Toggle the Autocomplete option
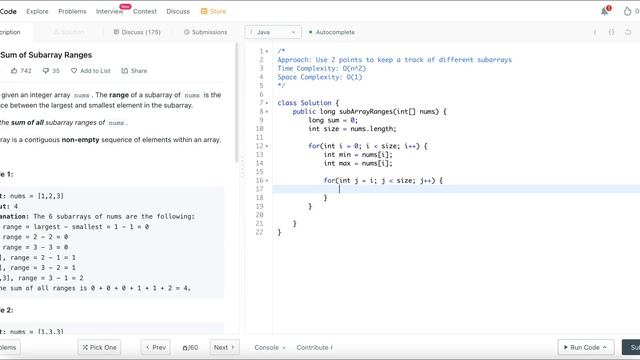 click(x=332, y=32)
